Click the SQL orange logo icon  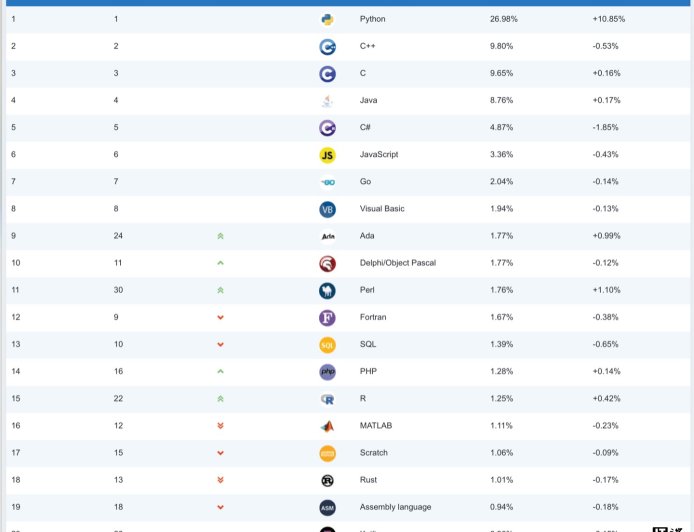[x=327, y=345]
